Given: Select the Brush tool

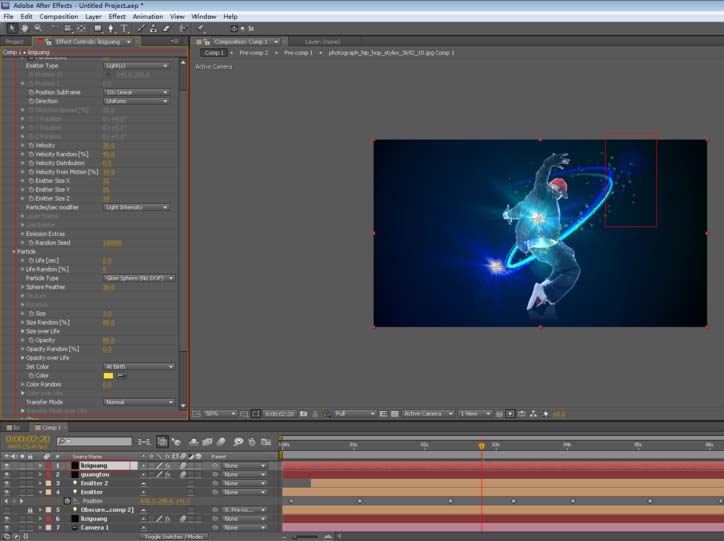Looking at the screenshot, I should [x=141, y=29].
